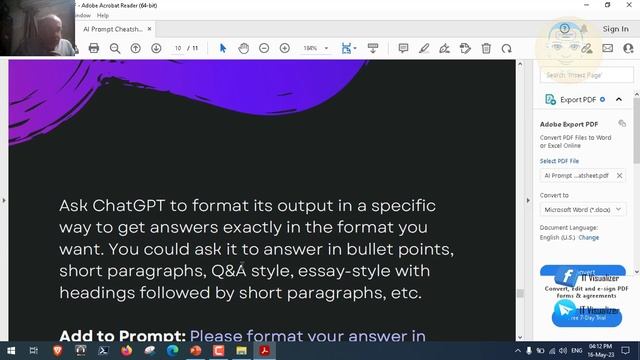Add a comment sticky note

(x=403, y=48)
